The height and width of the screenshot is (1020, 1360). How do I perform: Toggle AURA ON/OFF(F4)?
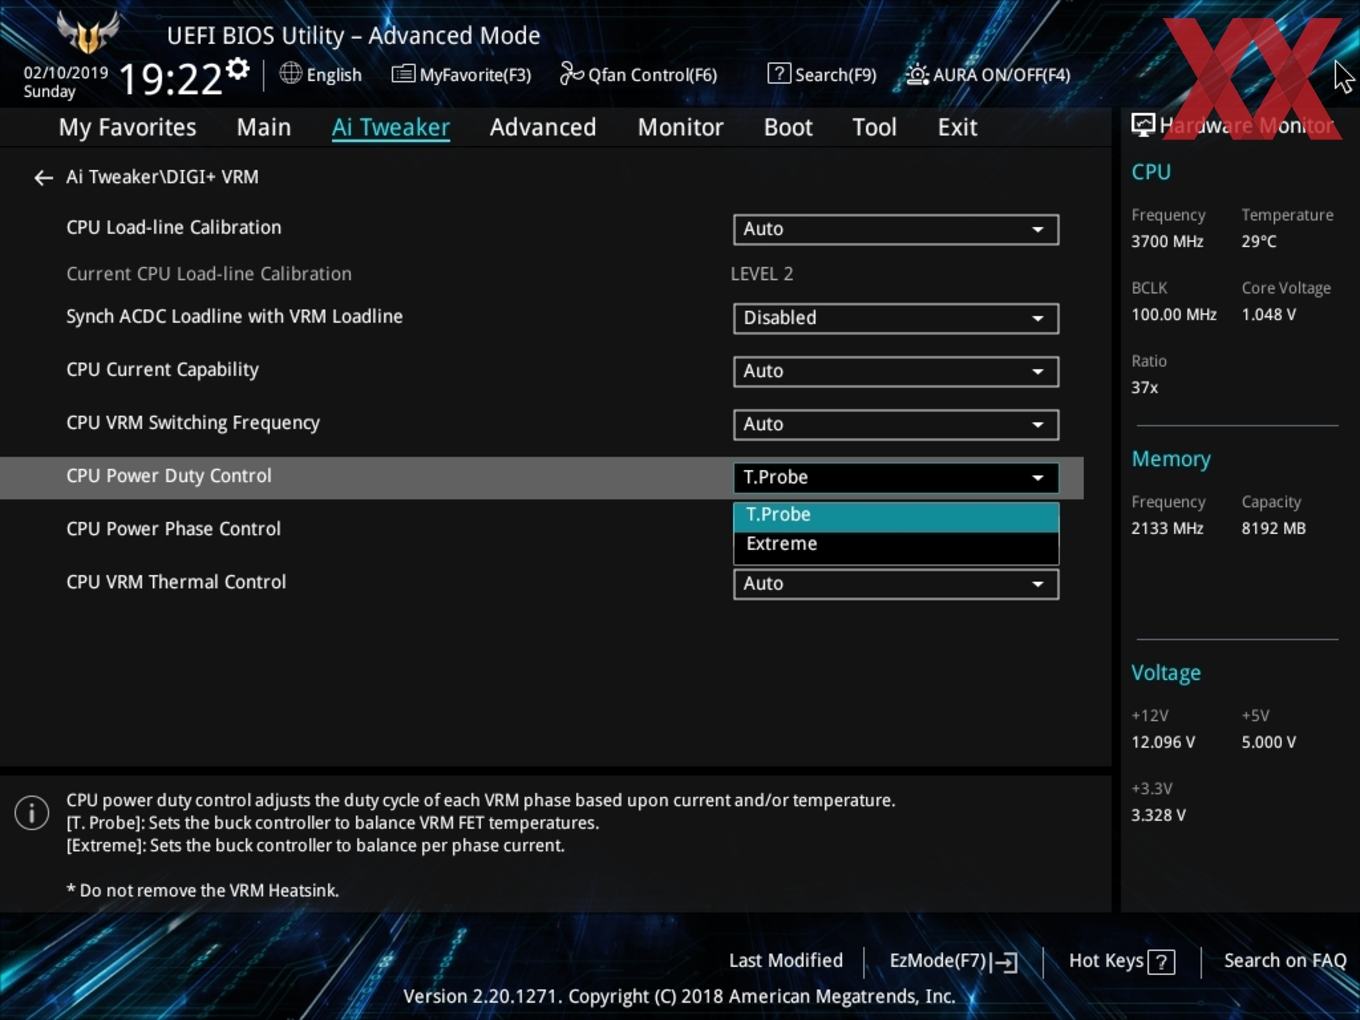(x=988, y=74)
